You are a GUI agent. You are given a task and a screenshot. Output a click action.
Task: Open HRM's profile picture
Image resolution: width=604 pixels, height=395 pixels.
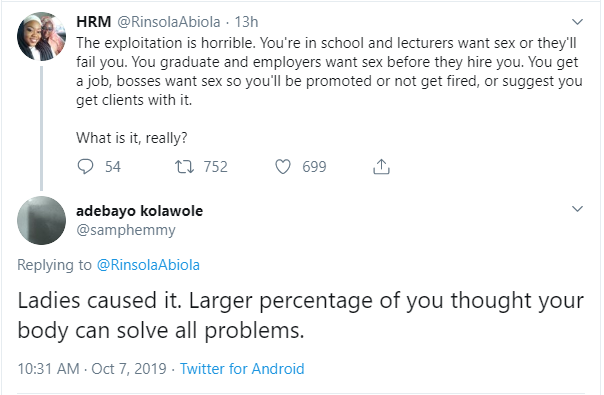click(41, 37)
